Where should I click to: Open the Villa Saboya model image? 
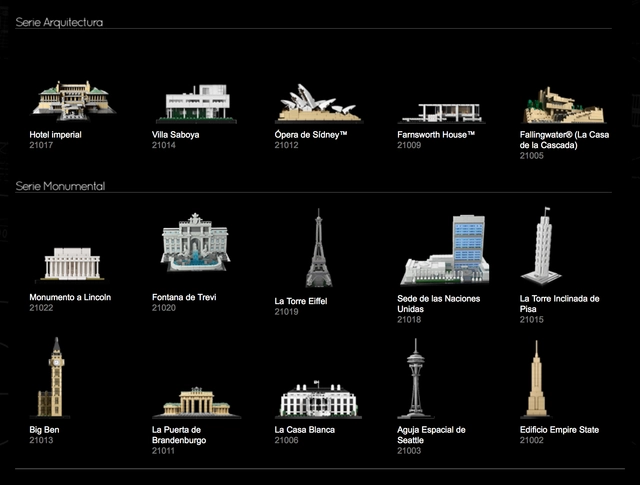click(196, 103)
